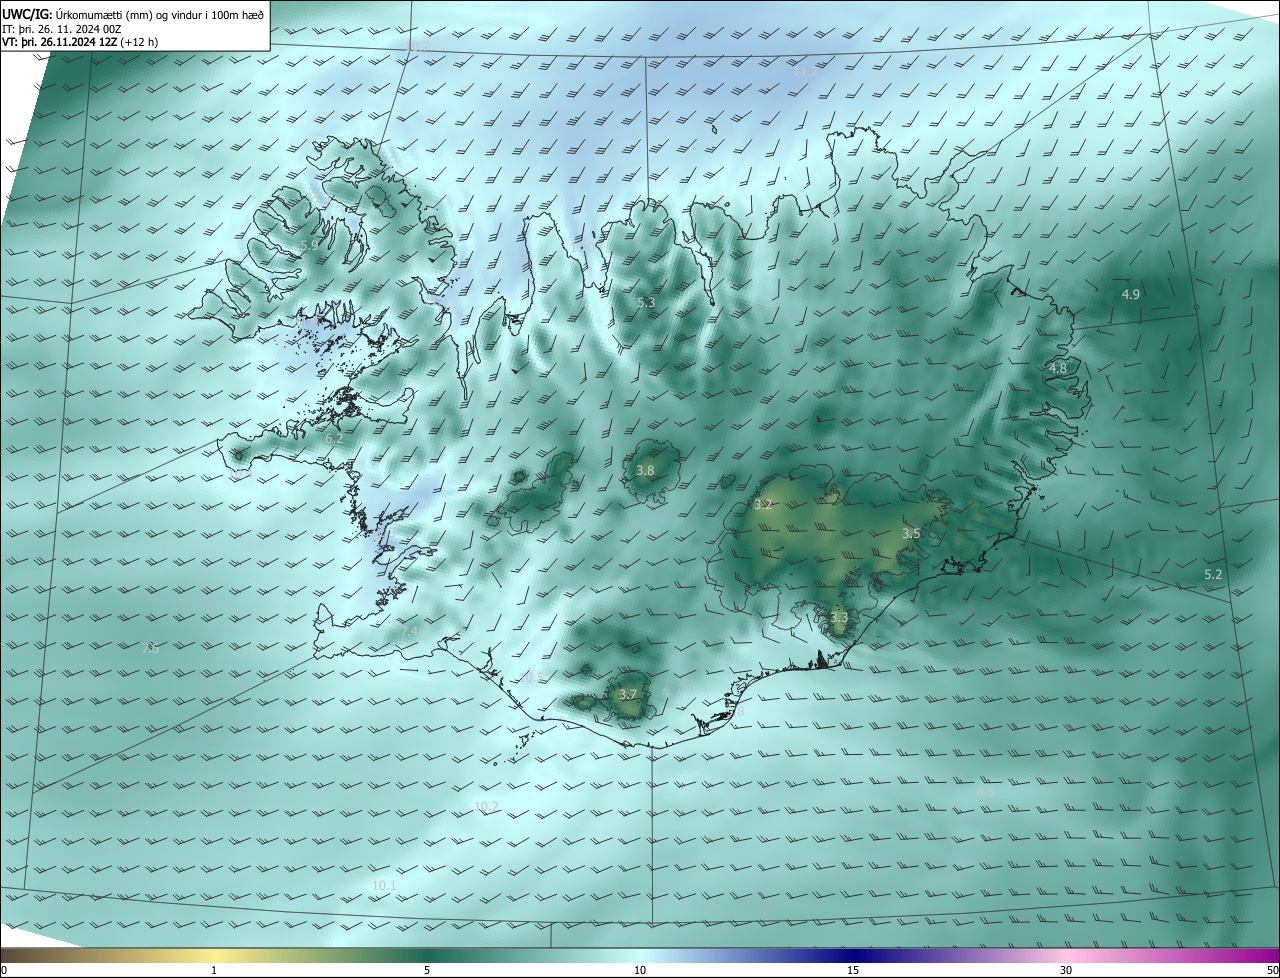Image resolution: width=1280 pixels, height=978 pixels.
Task: Click the 3.7 value on the southern glacier
Action: coord(628,694)
